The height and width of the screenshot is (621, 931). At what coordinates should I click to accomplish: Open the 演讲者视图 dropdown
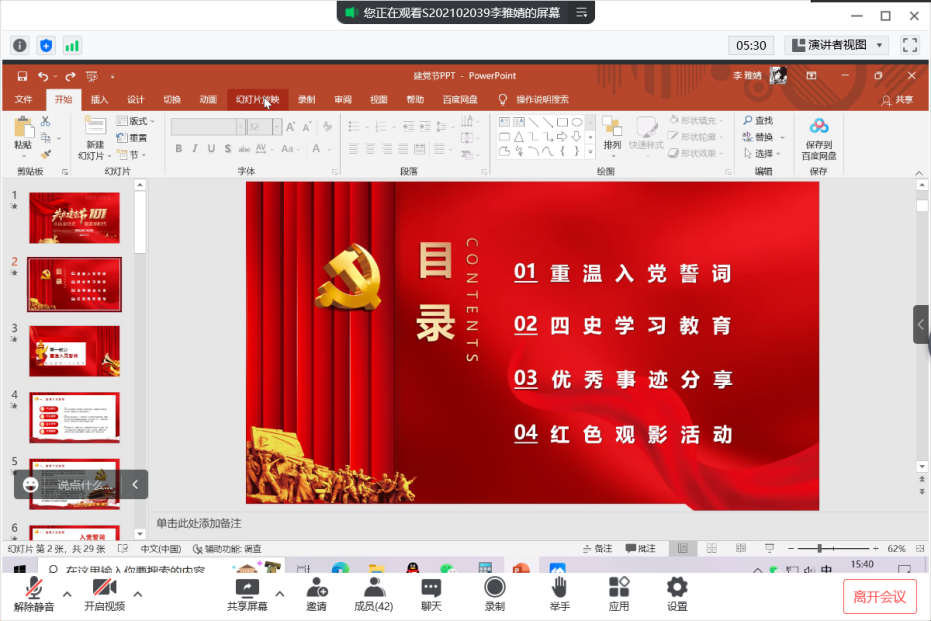837,45
